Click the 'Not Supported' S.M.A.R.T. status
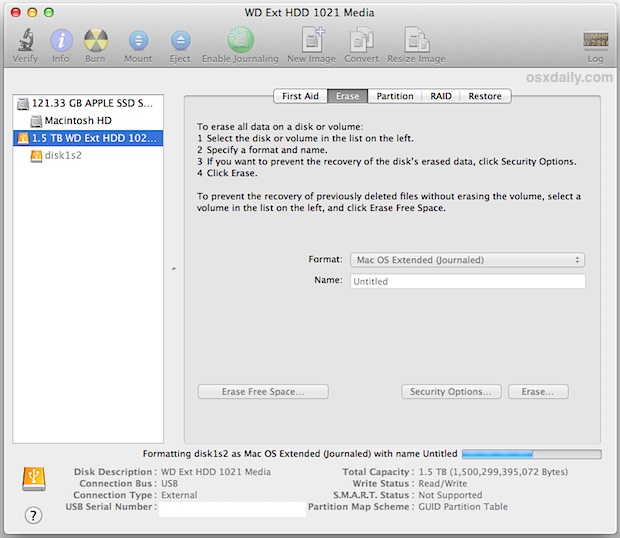The height and width of the screenshot is (538, 620). click(450, 495)
